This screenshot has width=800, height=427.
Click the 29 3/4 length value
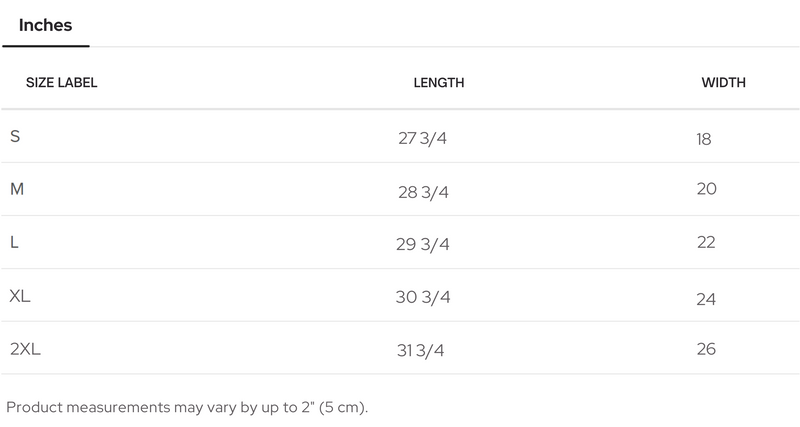tap(423, 245)
